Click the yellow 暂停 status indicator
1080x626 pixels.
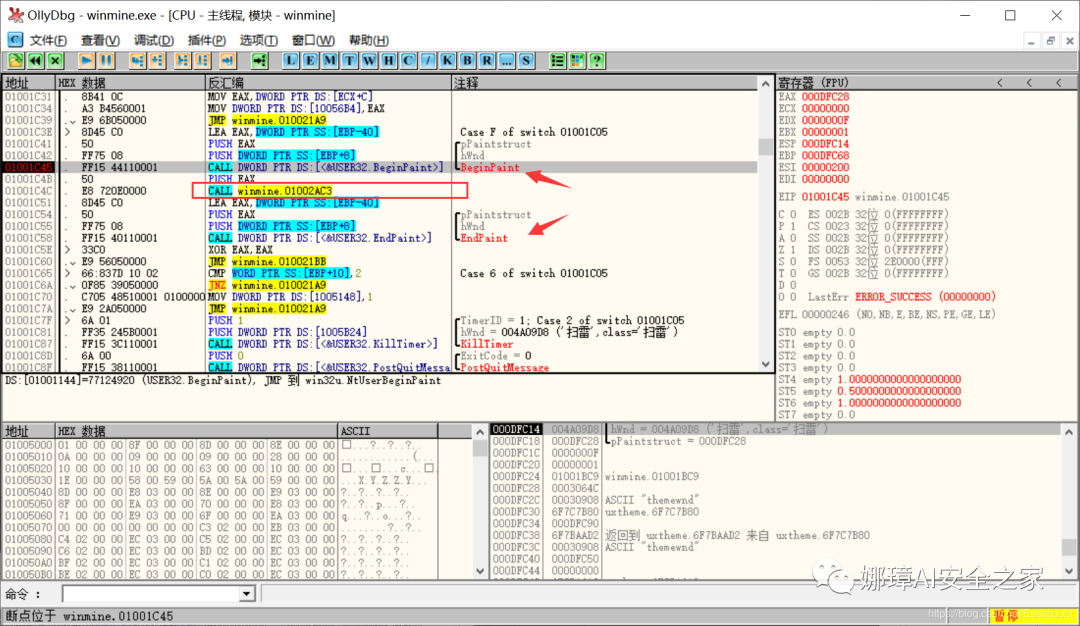(1006, 615)
